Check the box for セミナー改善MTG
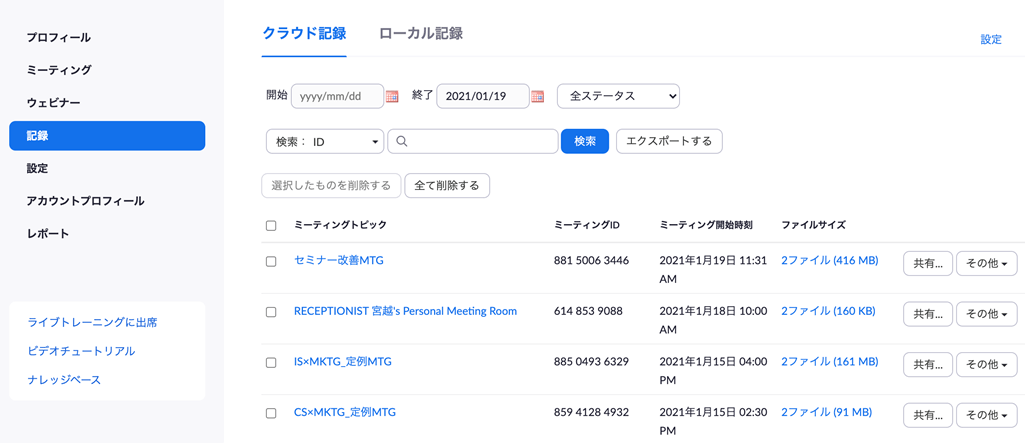The image size is (1025, 443). 271,261
